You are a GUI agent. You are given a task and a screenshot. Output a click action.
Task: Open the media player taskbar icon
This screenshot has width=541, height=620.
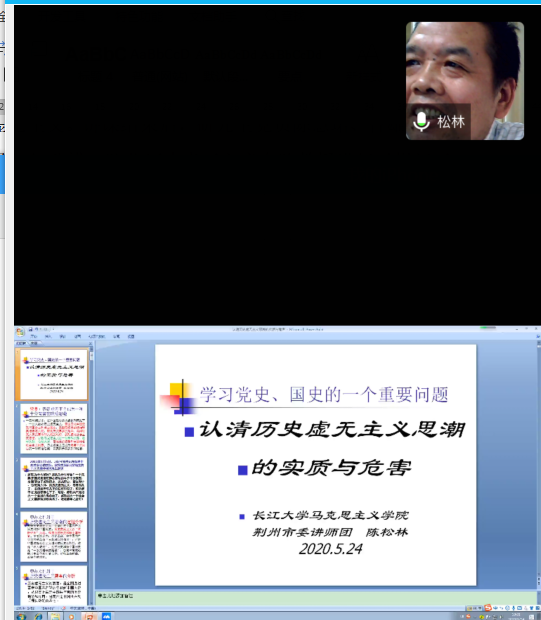[72, 616]
